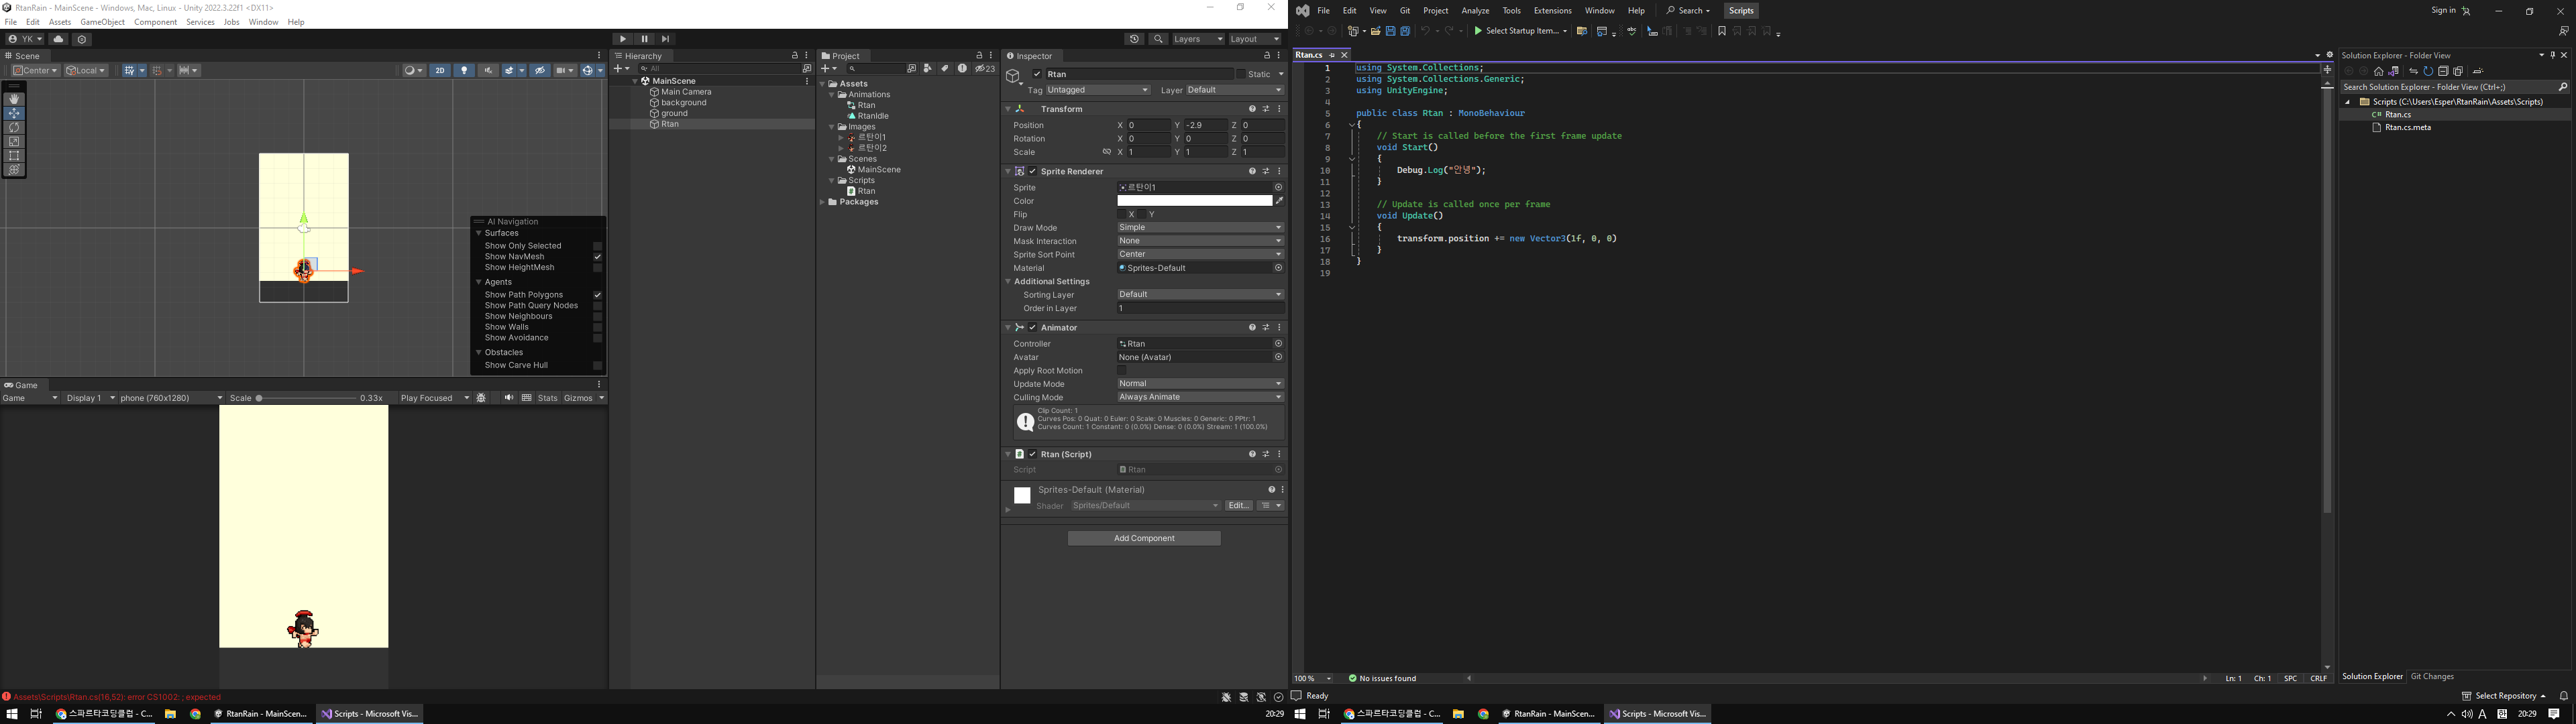
Task: Pick color with Sprite Renderer eyedropper
Action: coord(1279,201)
